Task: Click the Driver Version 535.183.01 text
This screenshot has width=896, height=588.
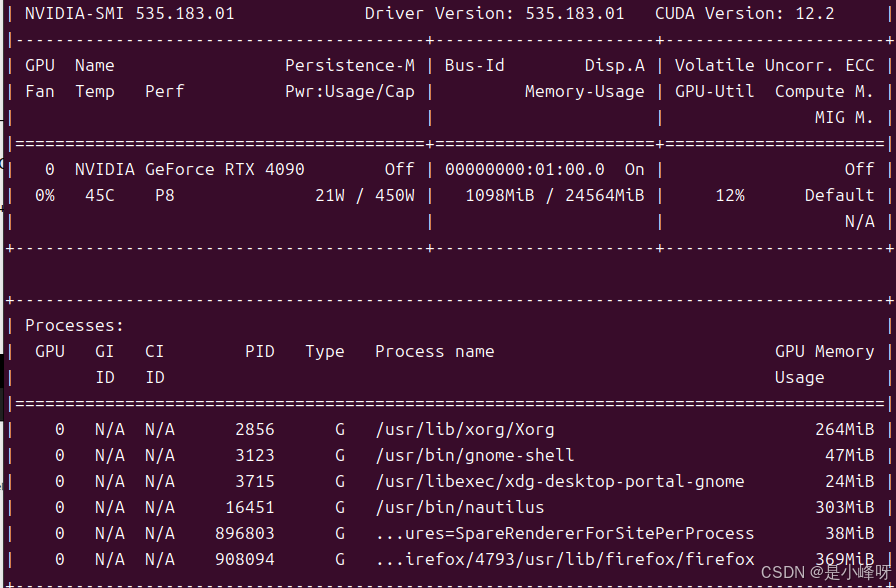Action: click(x=494, y=14)
